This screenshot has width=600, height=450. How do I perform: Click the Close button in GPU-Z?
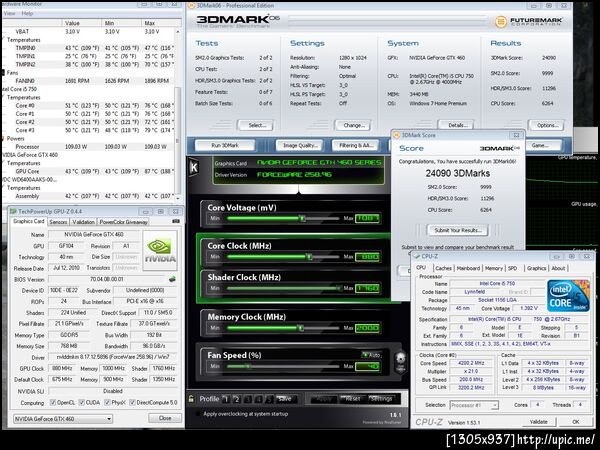(165, 418)
